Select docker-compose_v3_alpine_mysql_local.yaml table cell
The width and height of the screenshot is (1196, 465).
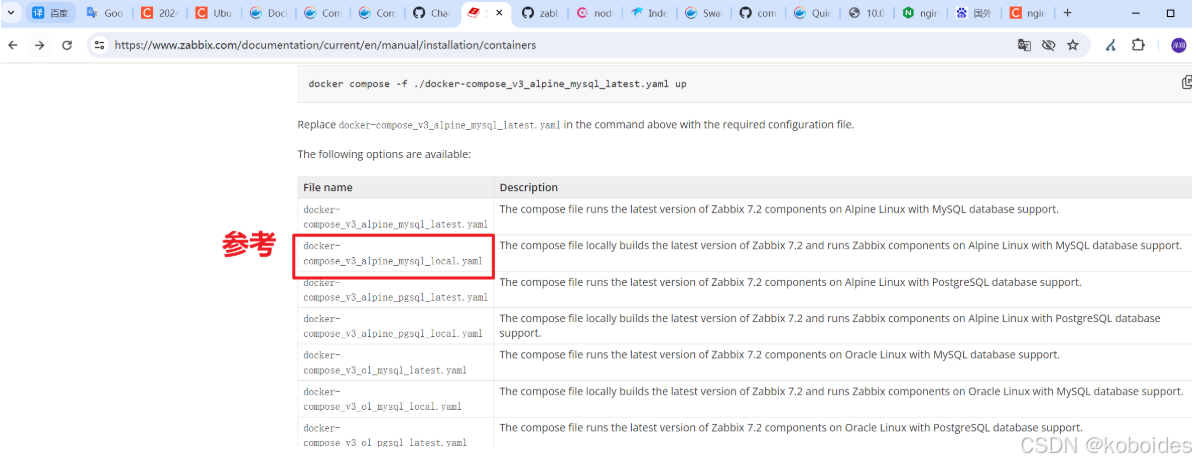point(395,253)
